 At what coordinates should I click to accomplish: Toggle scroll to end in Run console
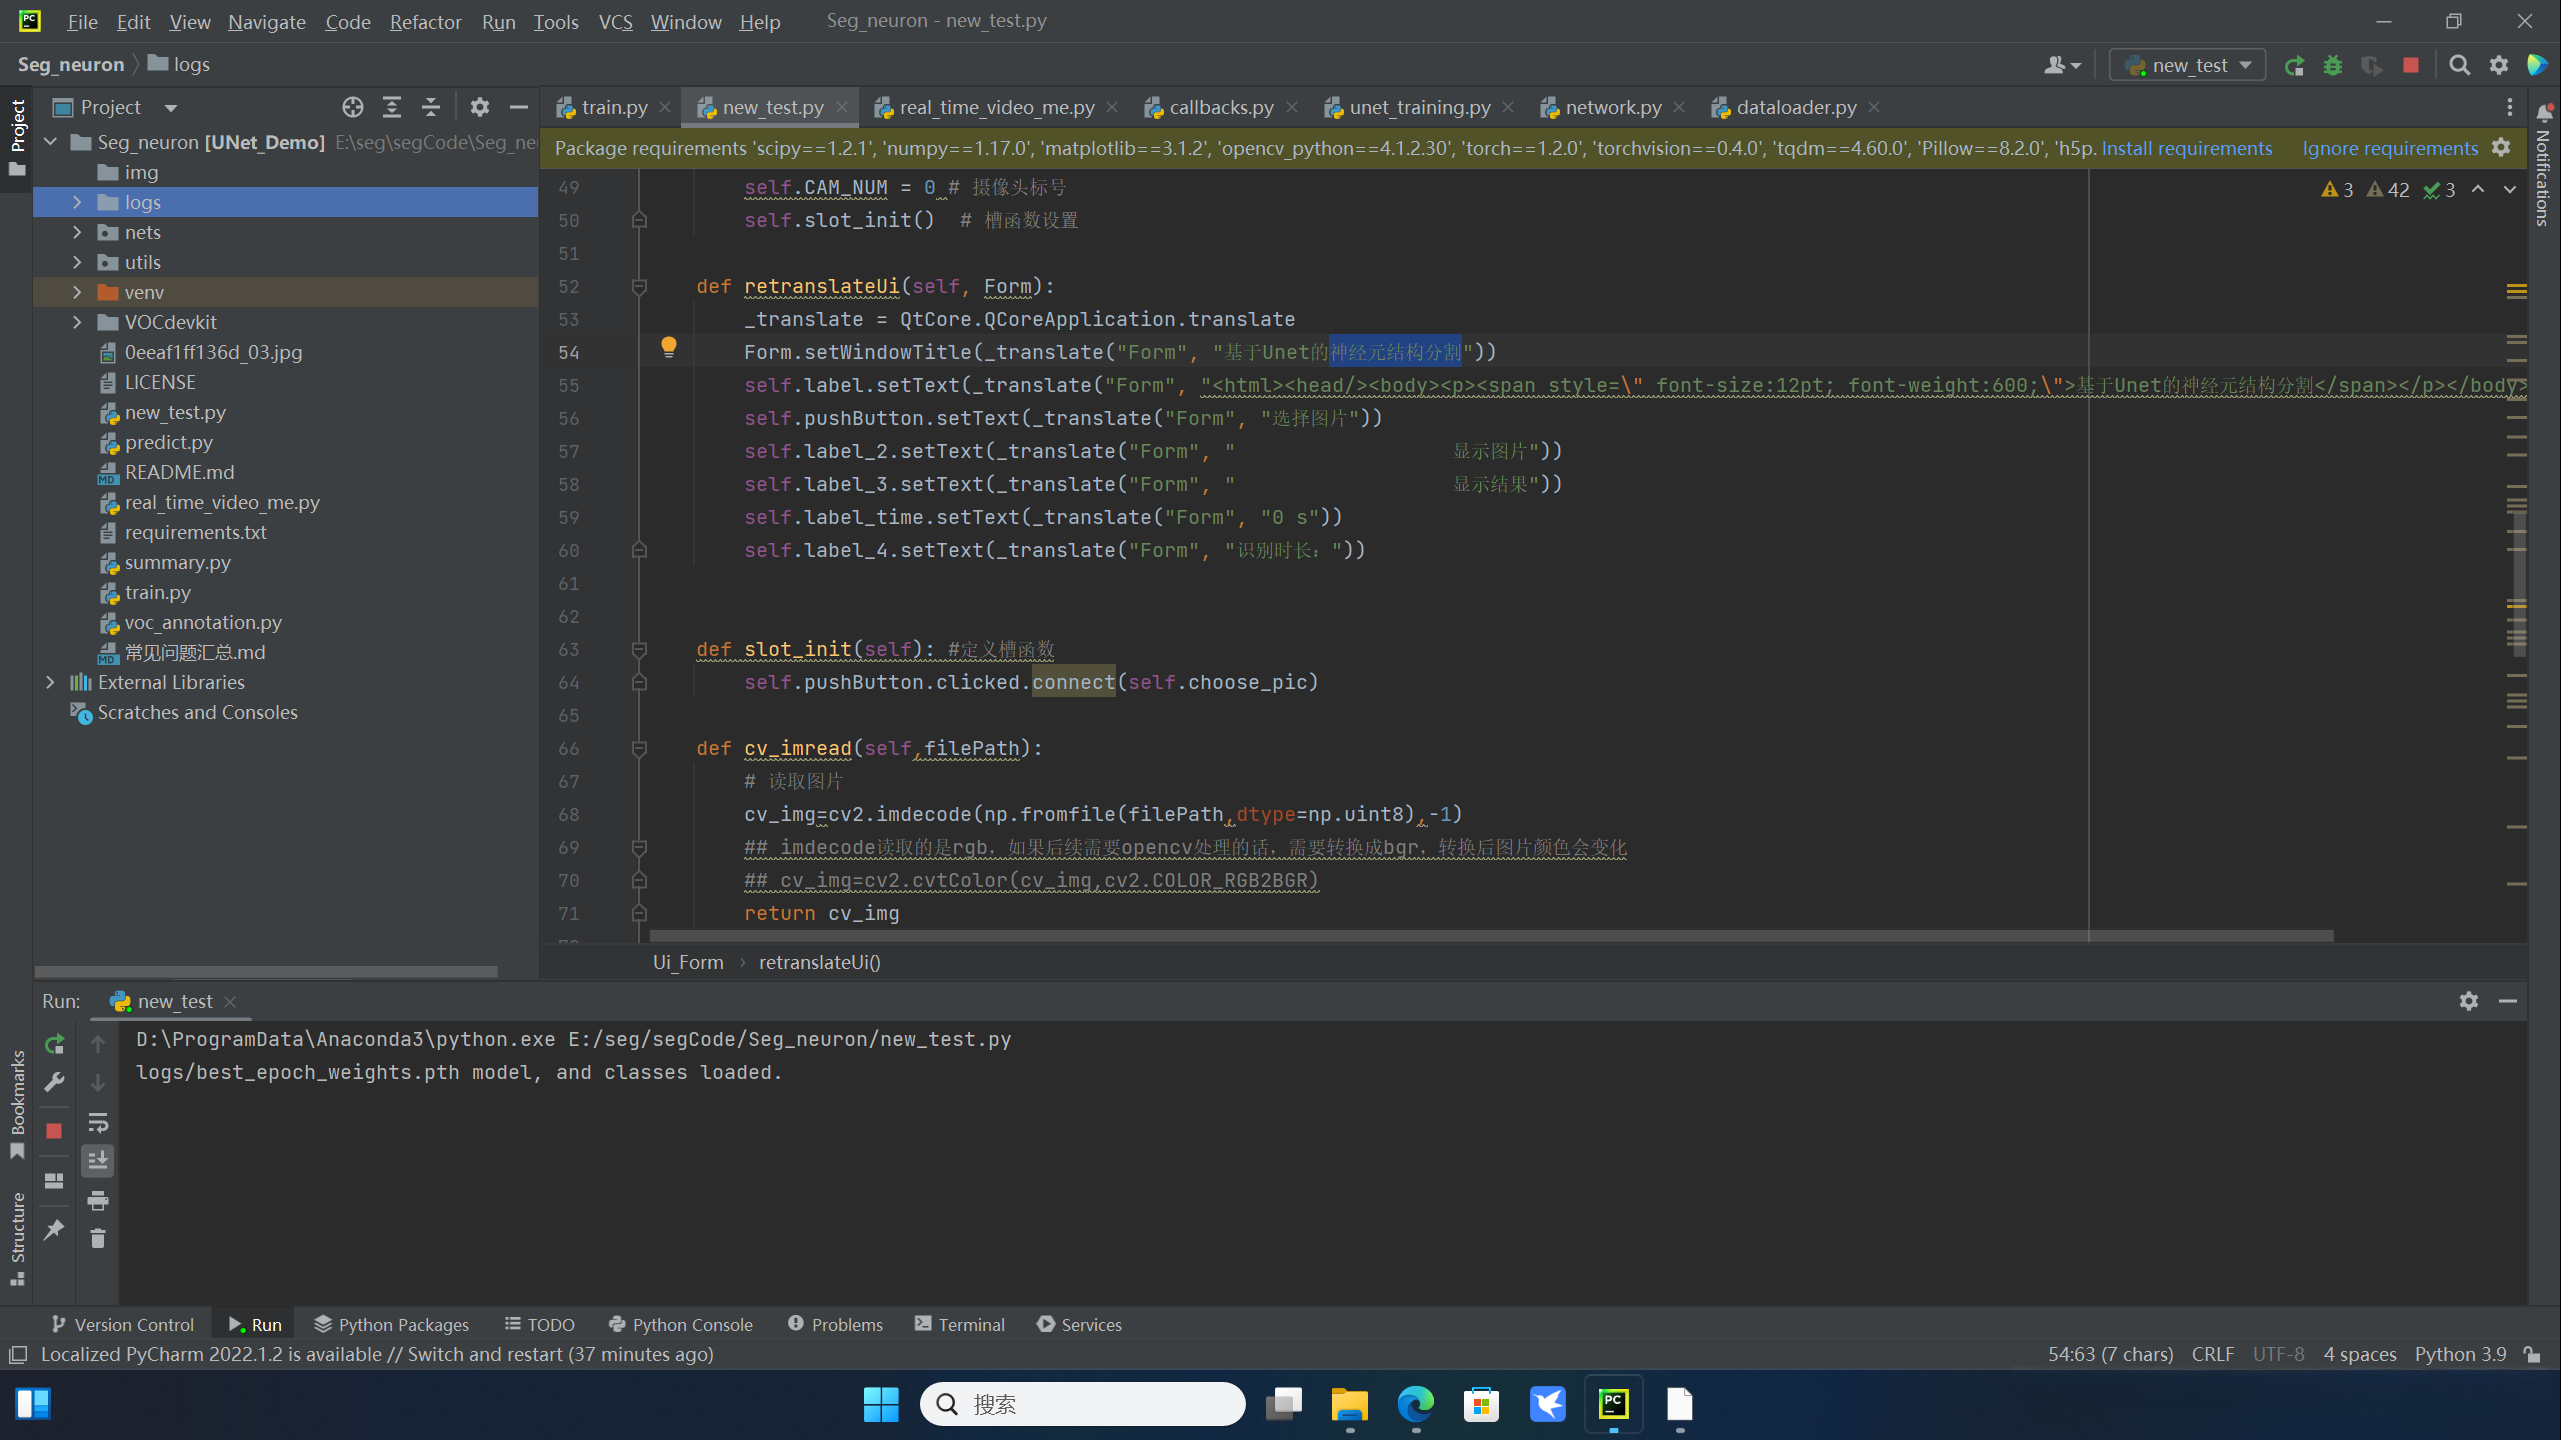tap(97, 1161)
